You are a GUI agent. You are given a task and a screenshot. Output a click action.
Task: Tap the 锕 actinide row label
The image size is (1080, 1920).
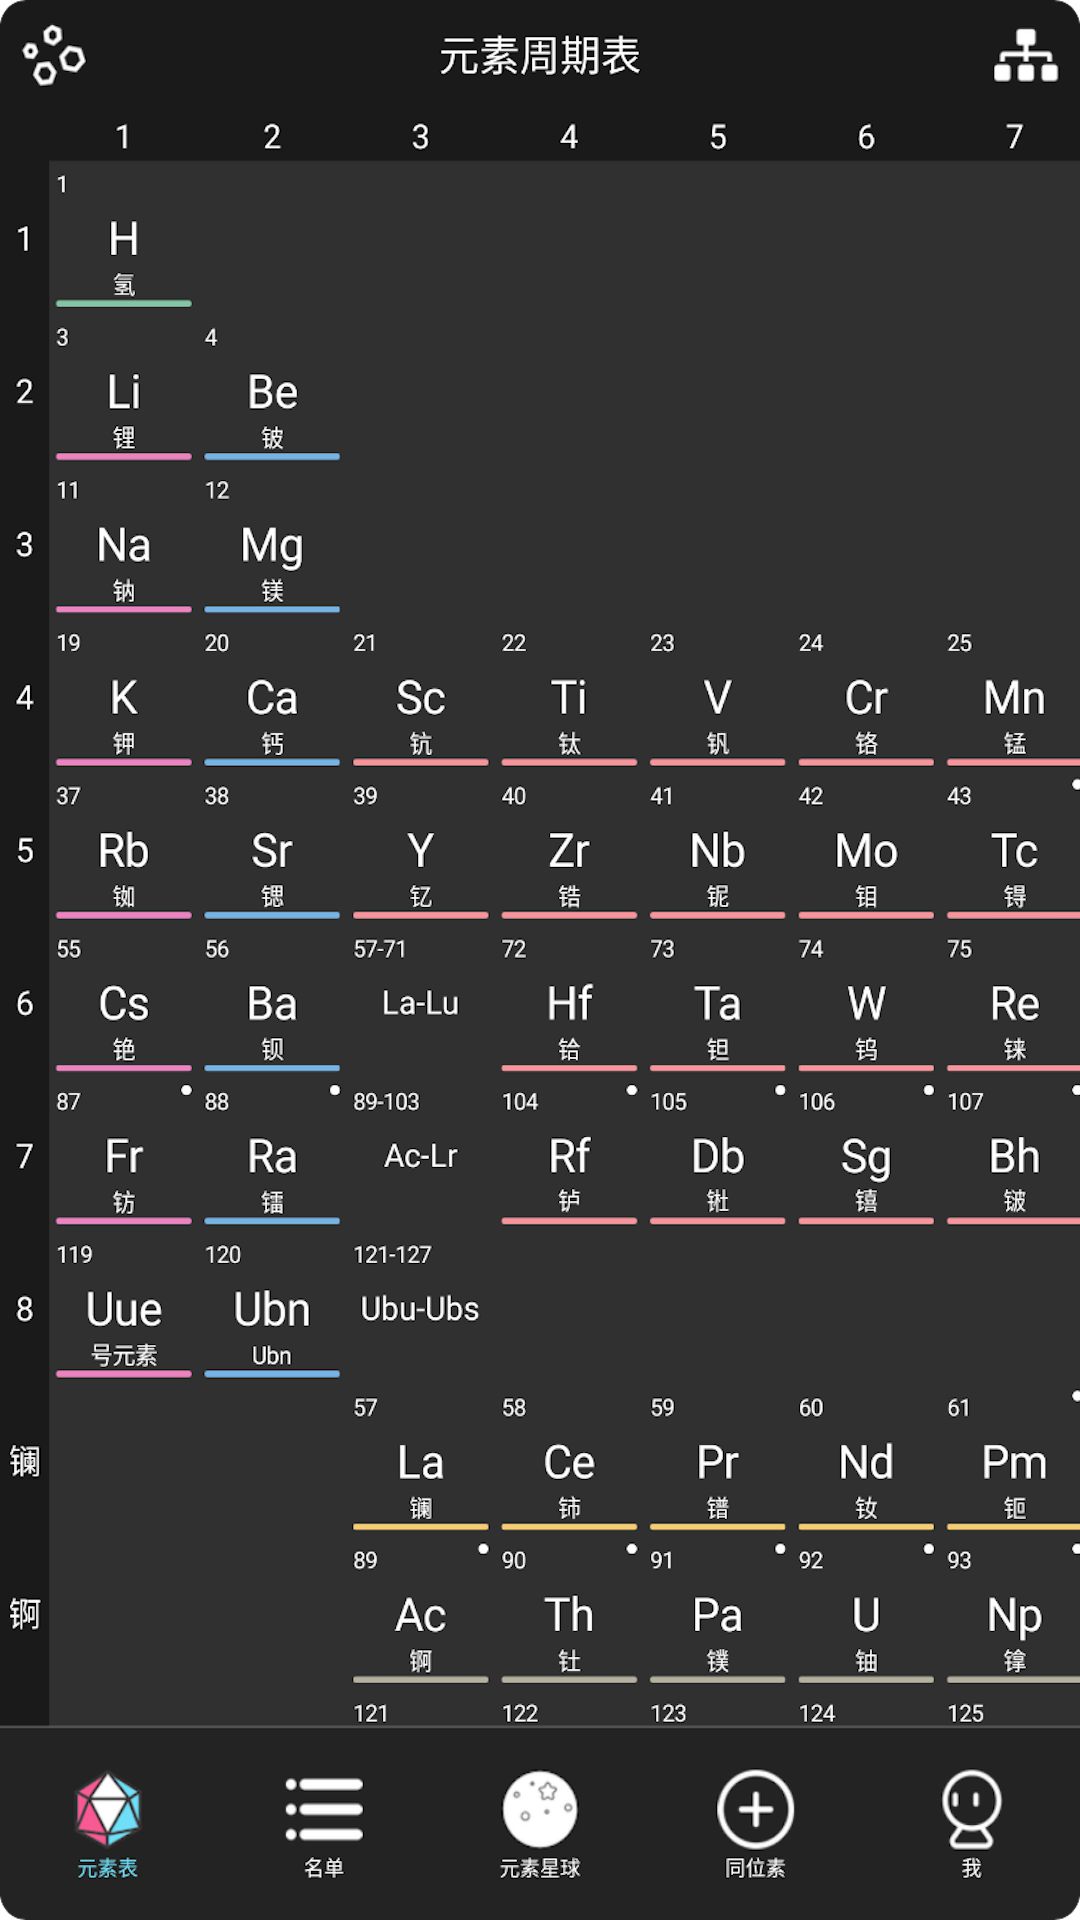coord(25,1615)
